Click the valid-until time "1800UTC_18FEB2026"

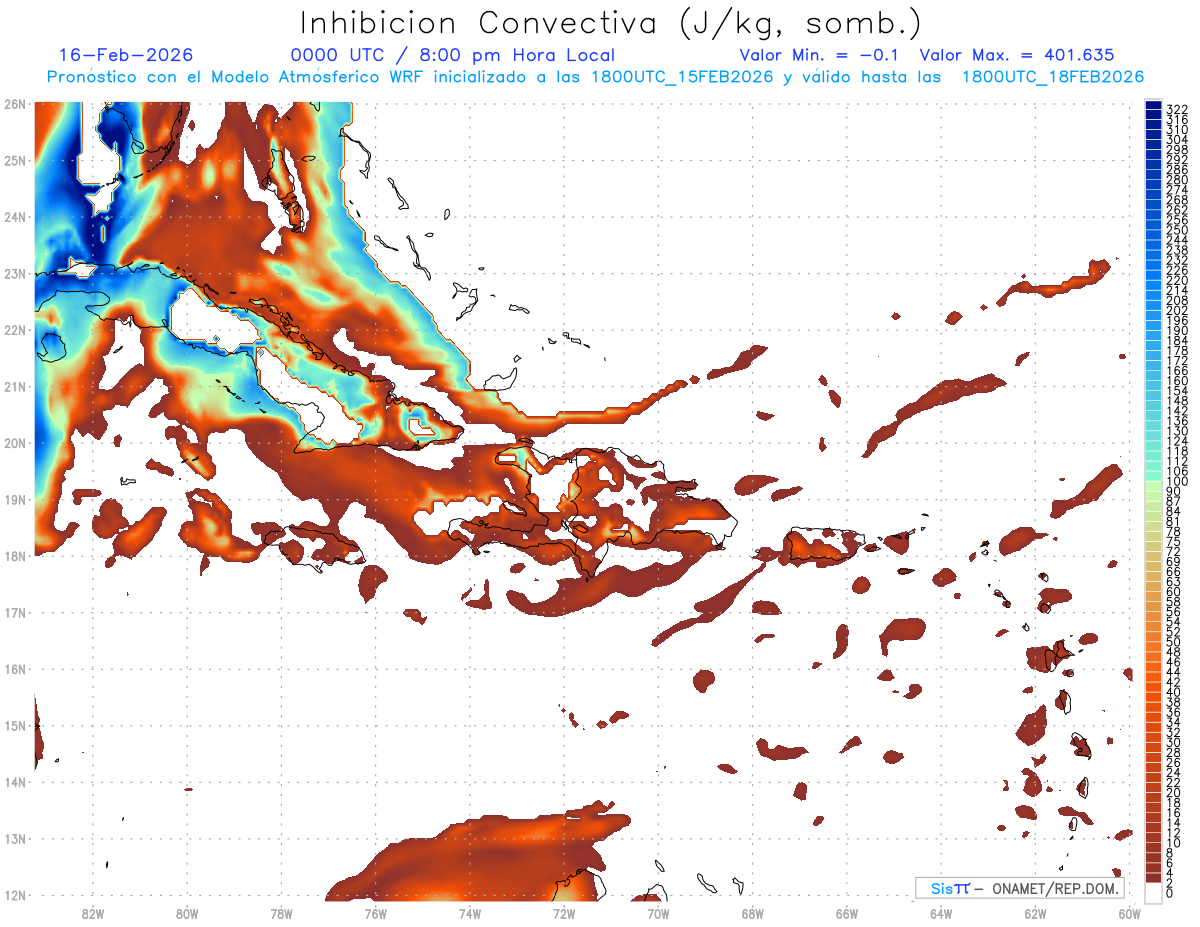pyautogui.click(x=1053, y=77)
